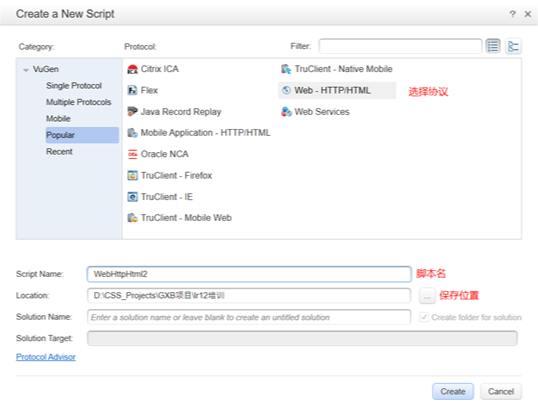Viewport: 538px width, 406px height.
Task: Focus the Solution Name field
Action: pos(249,317)
